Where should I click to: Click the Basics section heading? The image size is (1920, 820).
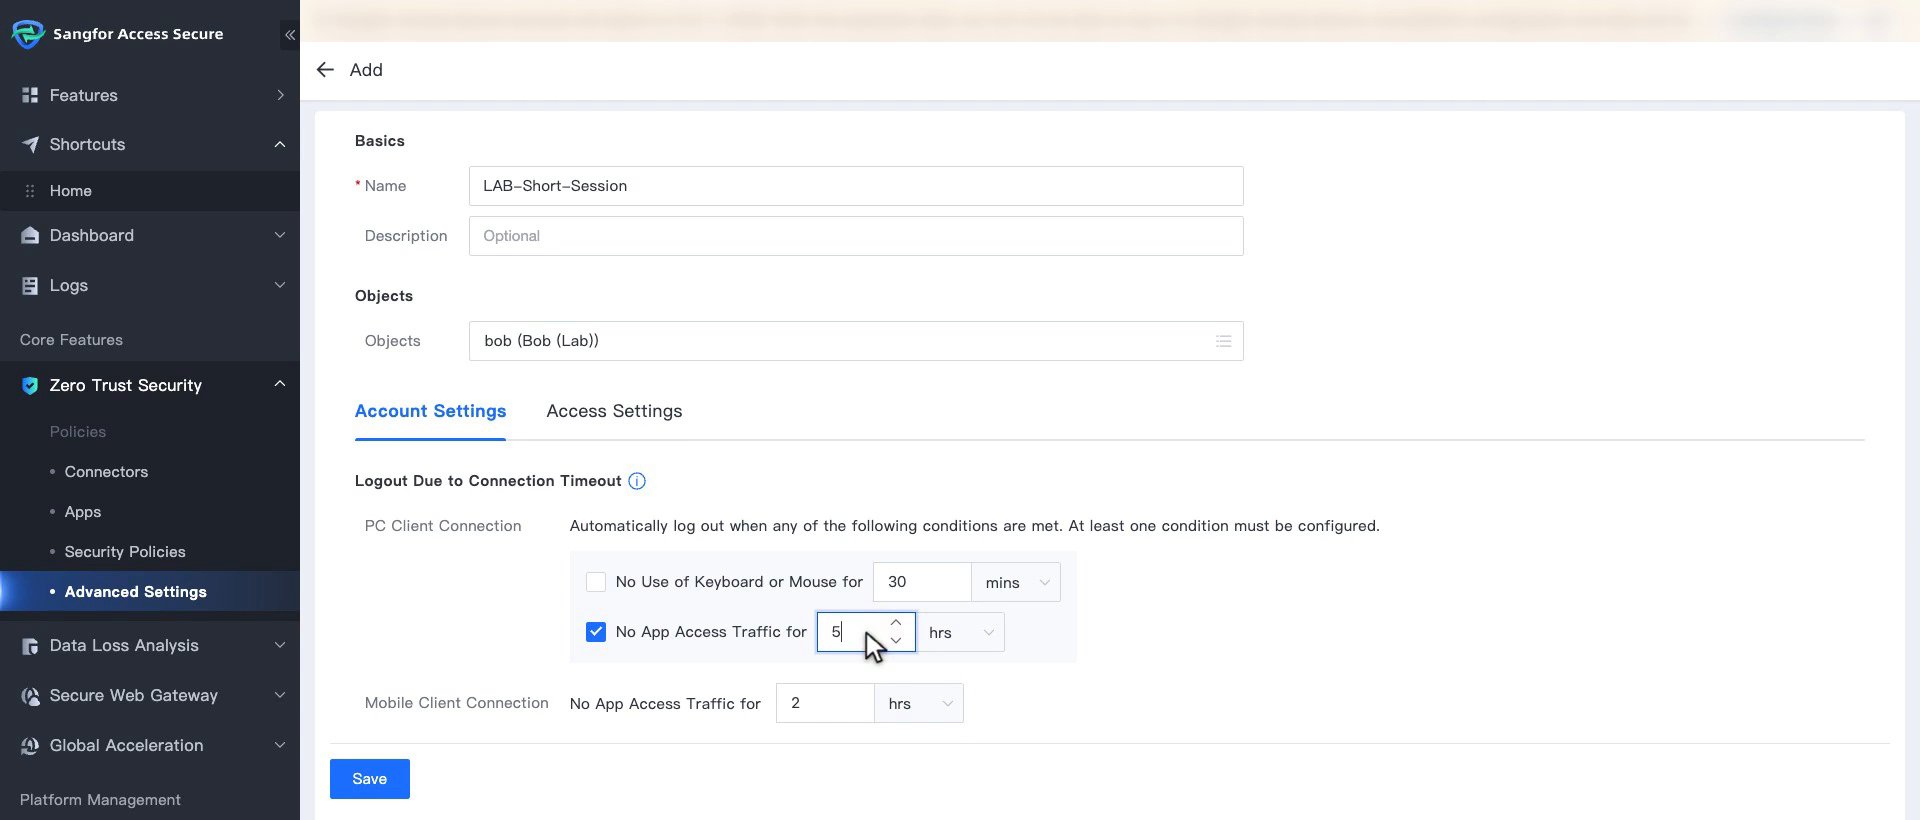380,141
